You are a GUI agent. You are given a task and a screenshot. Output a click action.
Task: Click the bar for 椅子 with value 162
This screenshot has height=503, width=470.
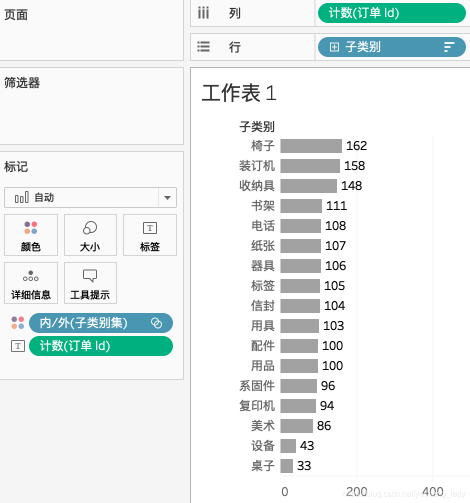[x=311, y=146]
